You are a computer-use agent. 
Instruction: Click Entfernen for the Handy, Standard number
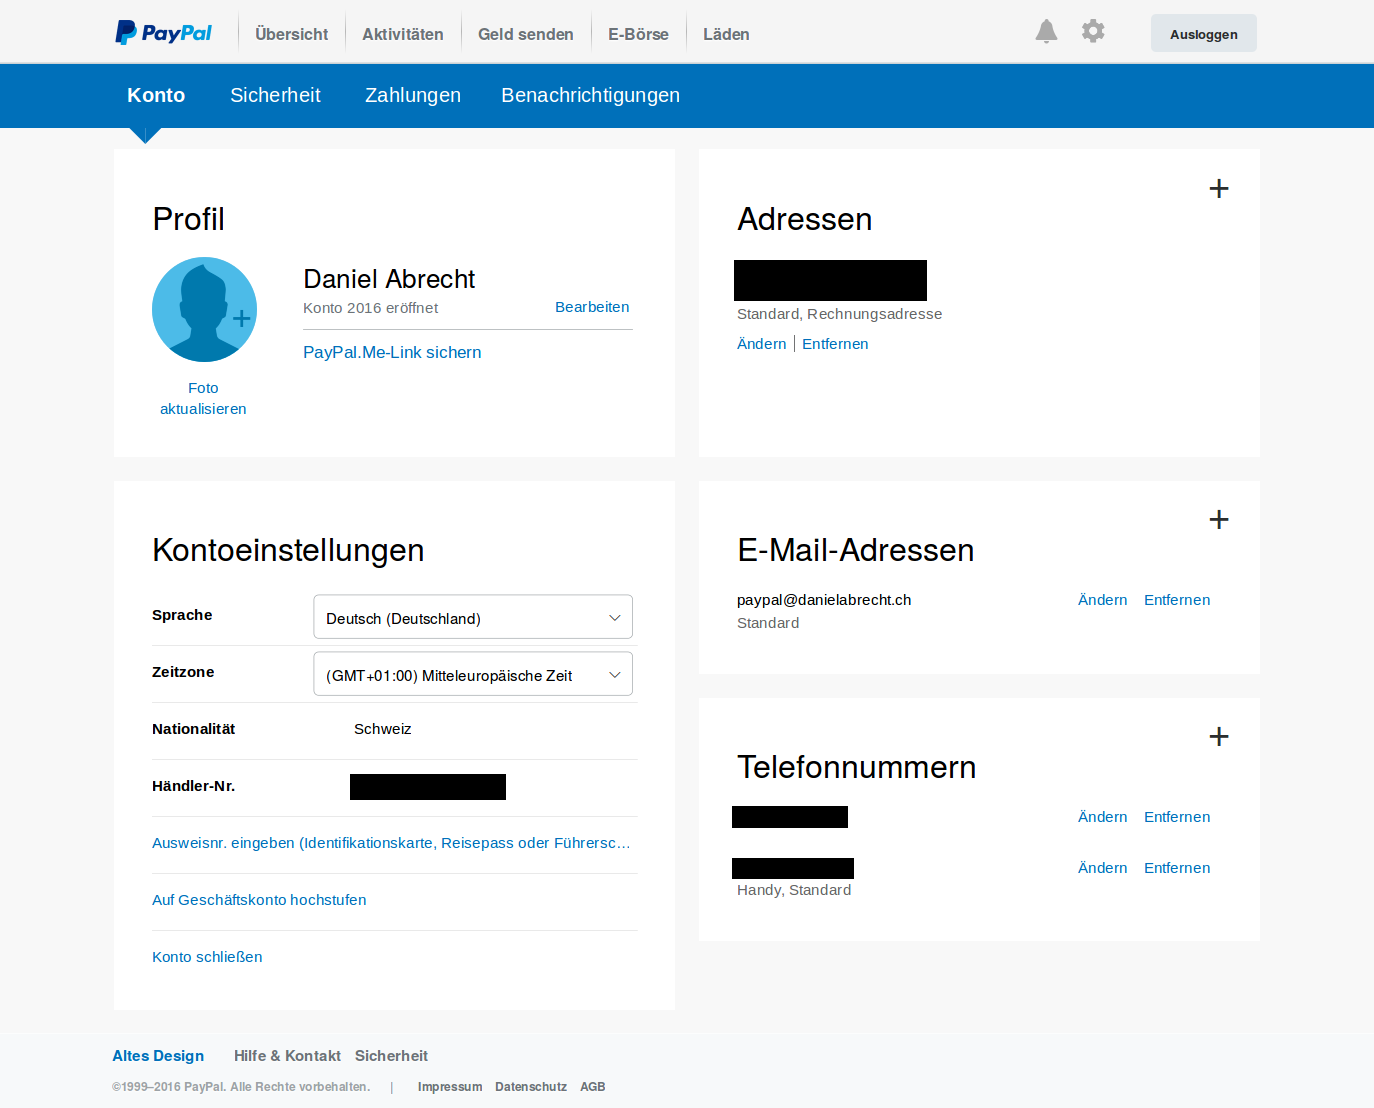click(x=1177, y=868)
